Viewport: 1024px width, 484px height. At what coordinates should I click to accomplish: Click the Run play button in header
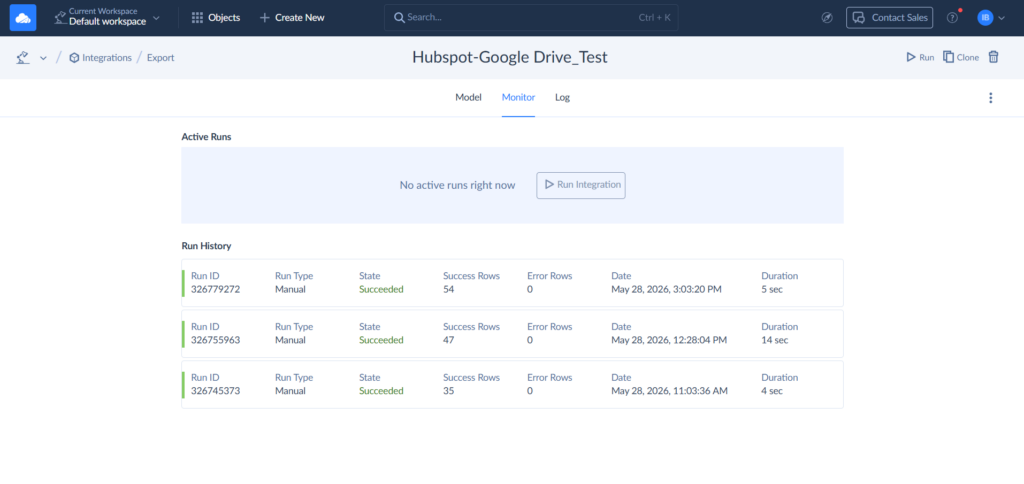tap(920, 57)
